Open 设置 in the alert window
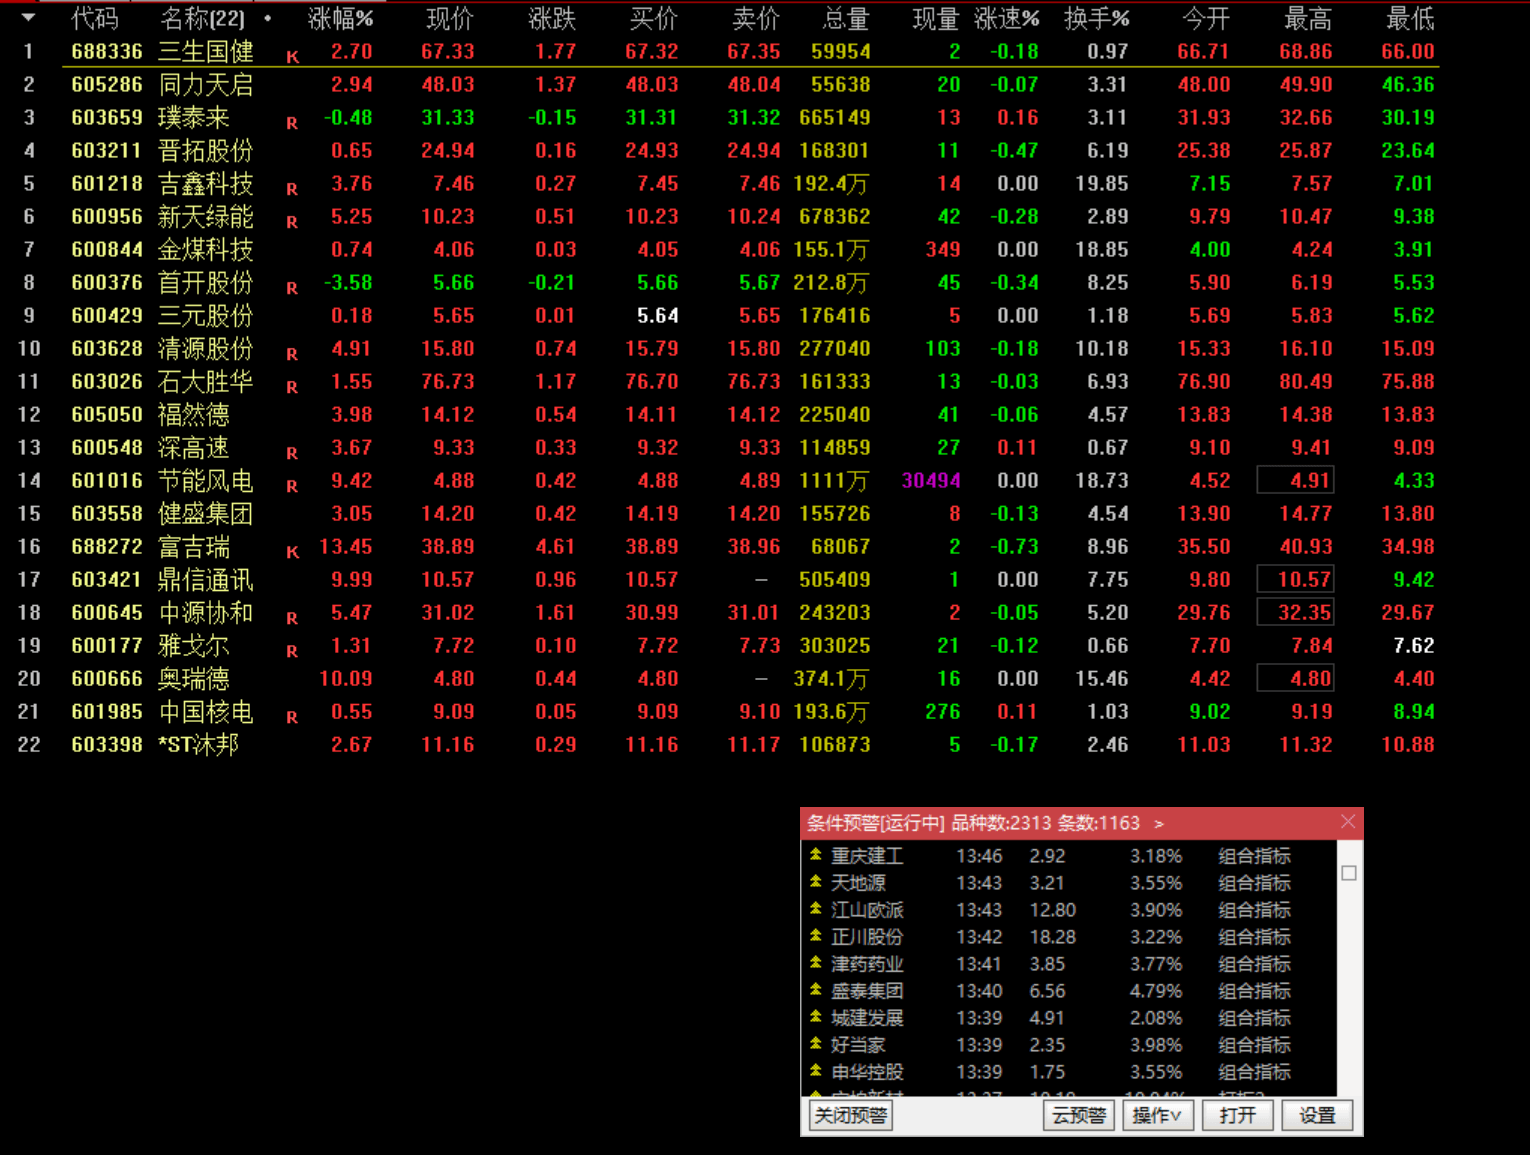 tap(1317, 1115)
